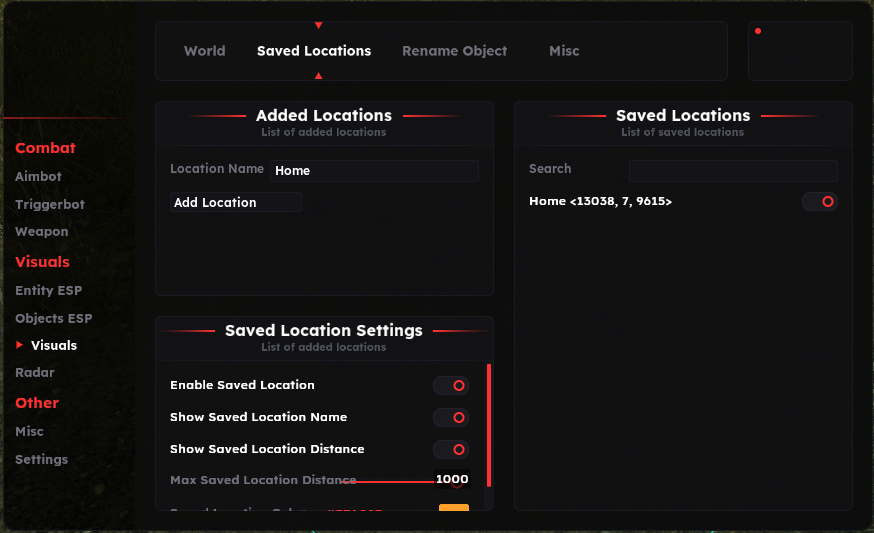Focus the Search field in Saved Locations
874x533 pixels.
(732, 170)
